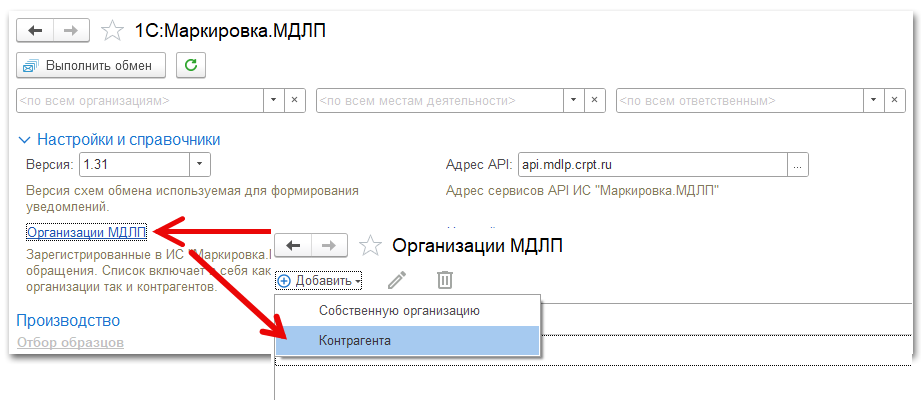Click the pencil edit icon

[x=397, y=280]
